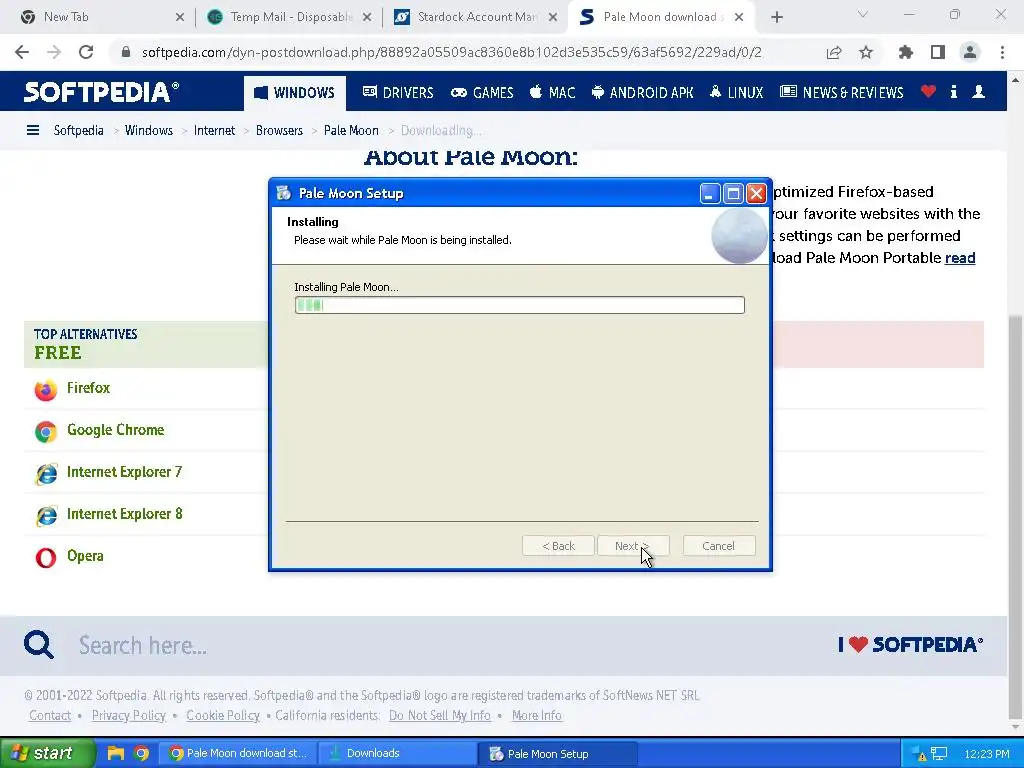
Task: Click the Pale Moon breadcrumb link
Action: tap(351, 130)
